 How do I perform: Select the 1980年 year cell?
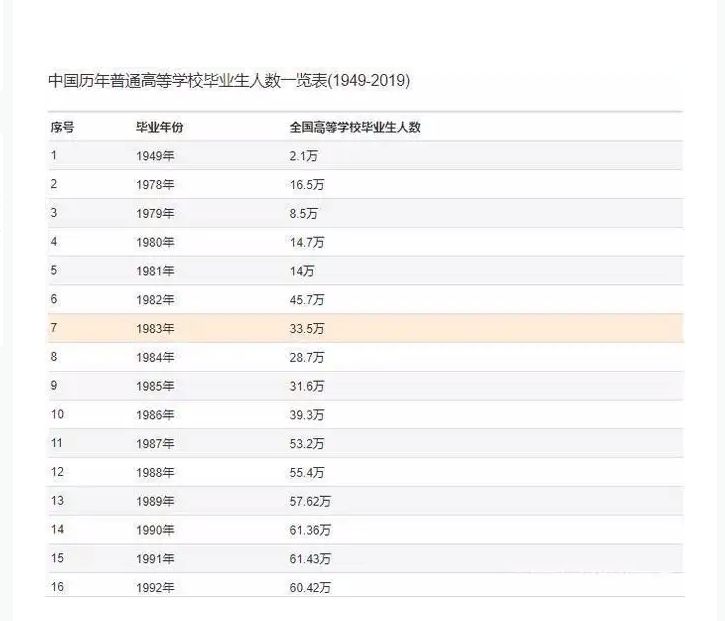click(x=155, y=242)
